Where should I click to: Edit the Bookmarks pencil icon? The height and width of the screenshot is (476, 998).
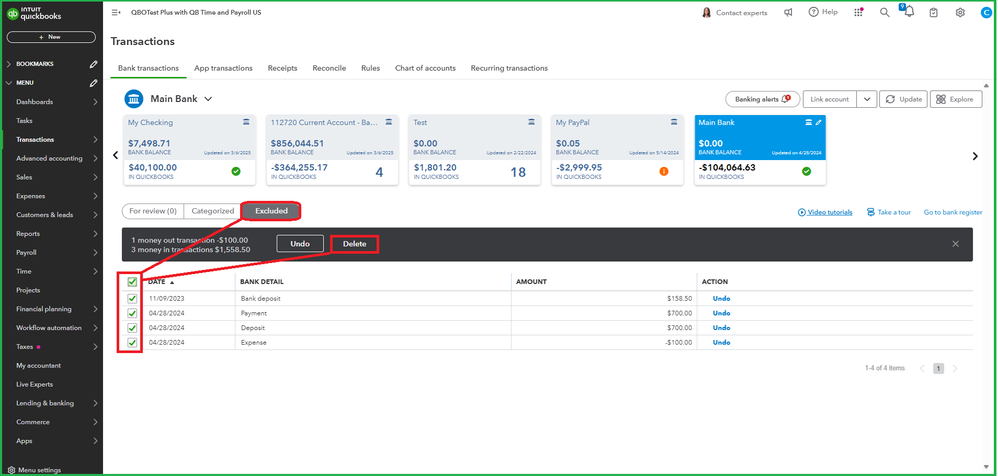94,64
